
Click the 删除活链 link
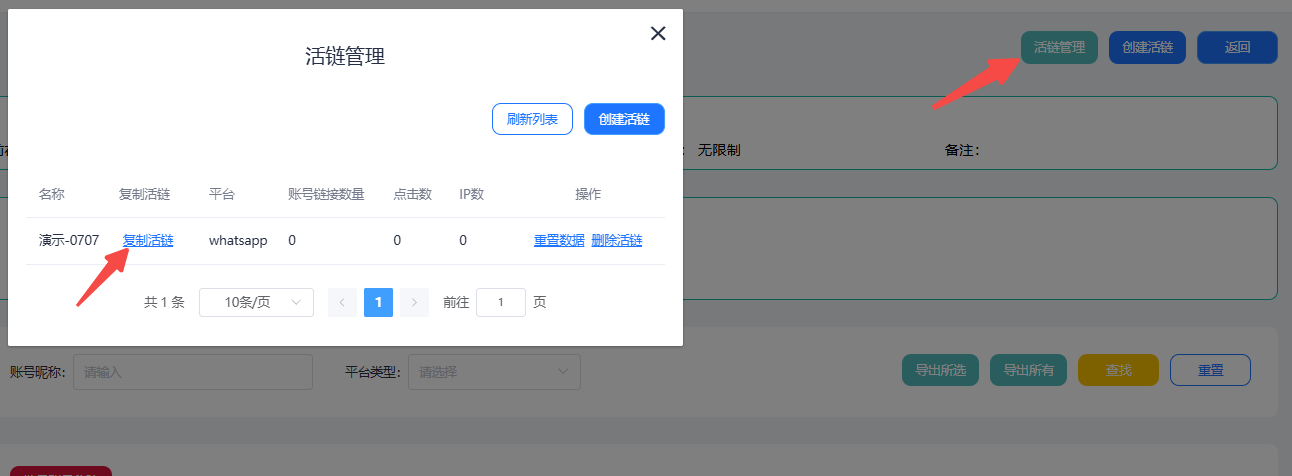[x=617, y=240]
